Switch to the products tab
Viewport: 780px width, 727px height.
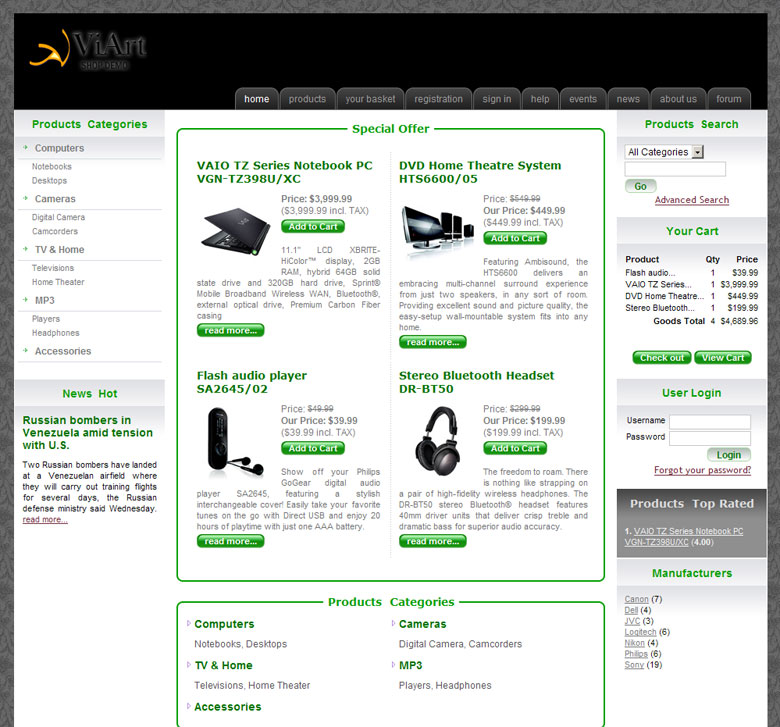(307, 99)
